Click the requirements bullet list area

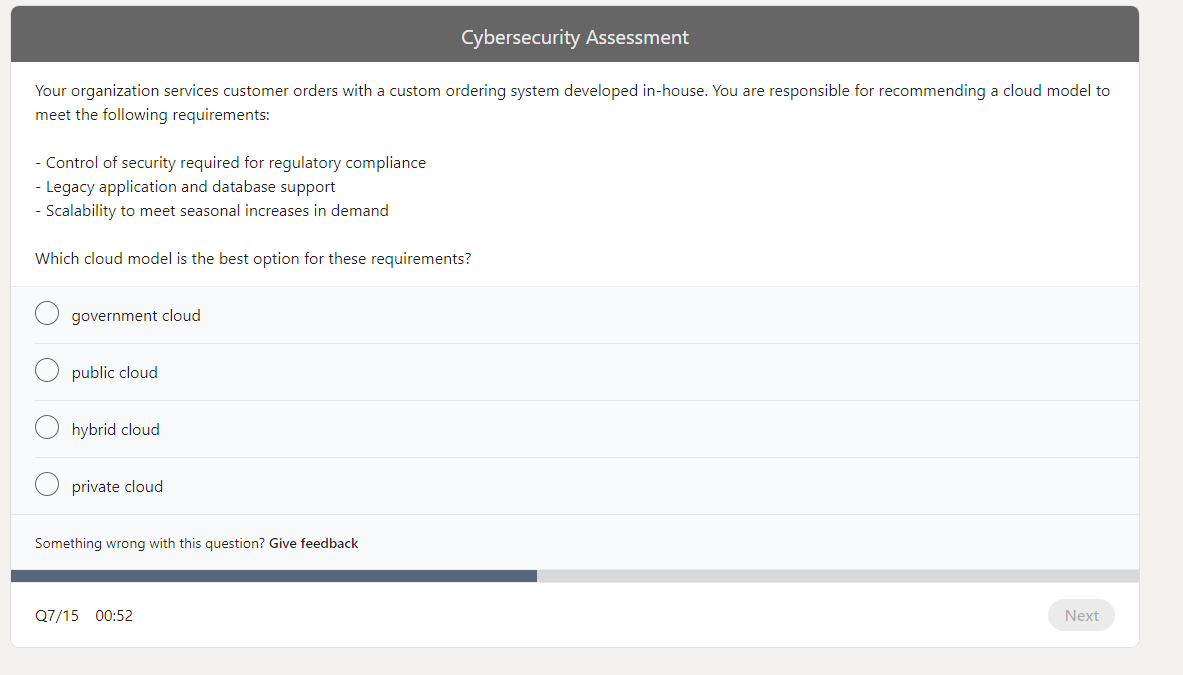click(x=210, y=186)
